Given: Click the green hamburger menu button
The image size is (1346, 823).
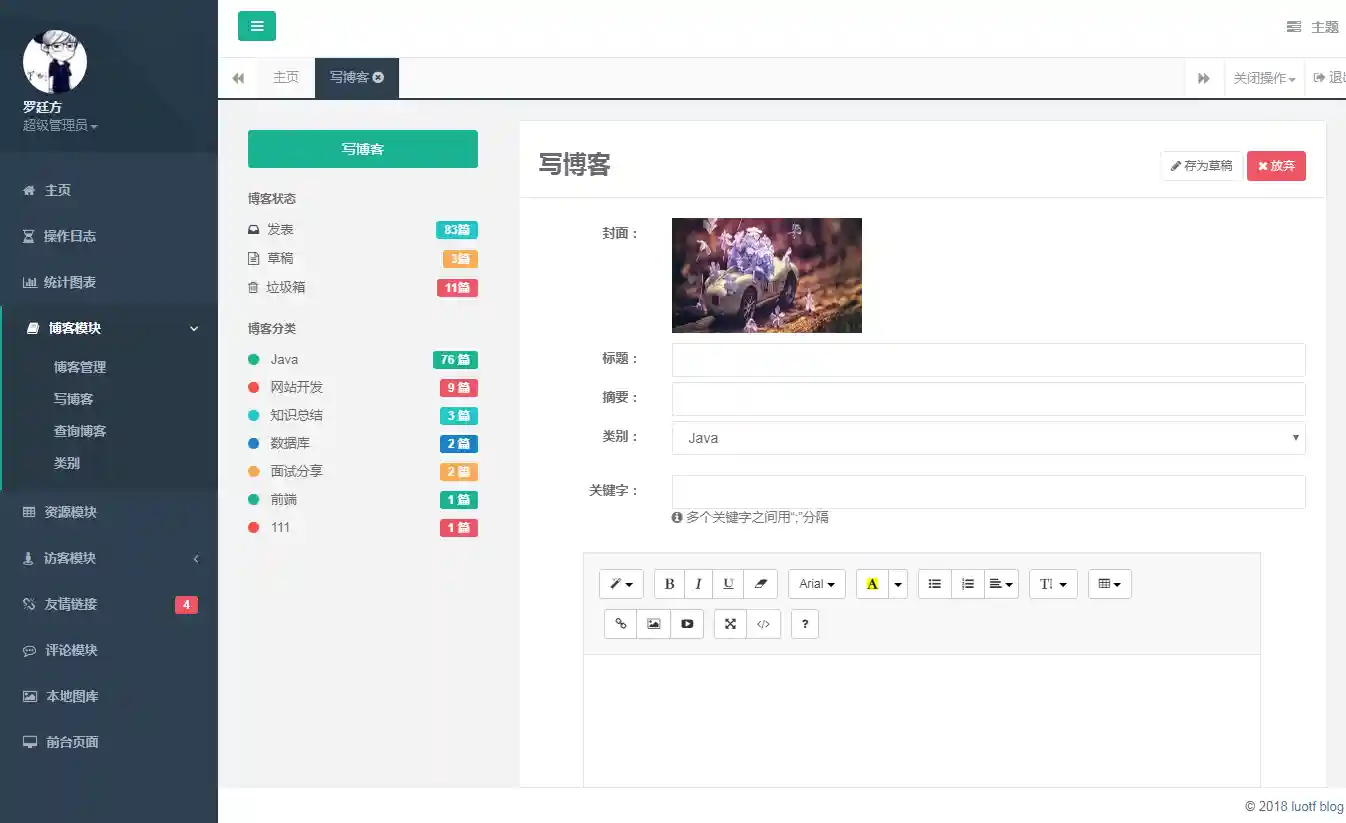Looking at the screenshot, I should (x=257, y=26).
